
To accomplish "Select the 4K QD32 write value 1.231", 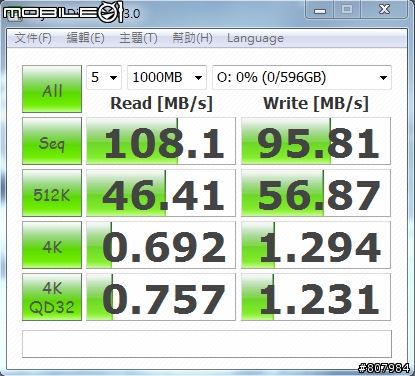I will tap(316, 297).
